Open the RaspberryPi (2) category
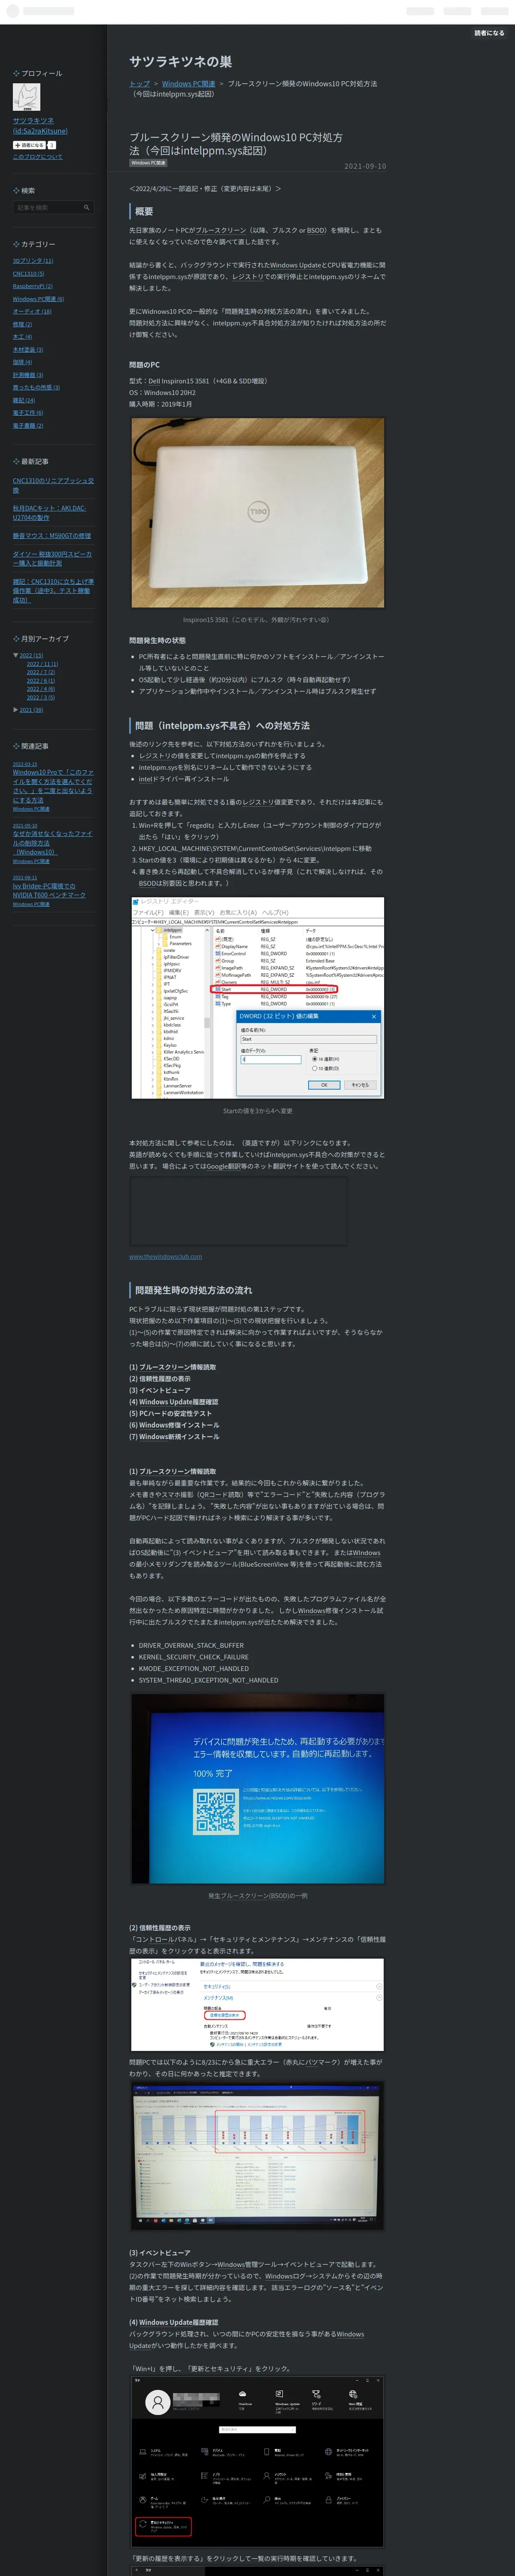 (32, 286)
